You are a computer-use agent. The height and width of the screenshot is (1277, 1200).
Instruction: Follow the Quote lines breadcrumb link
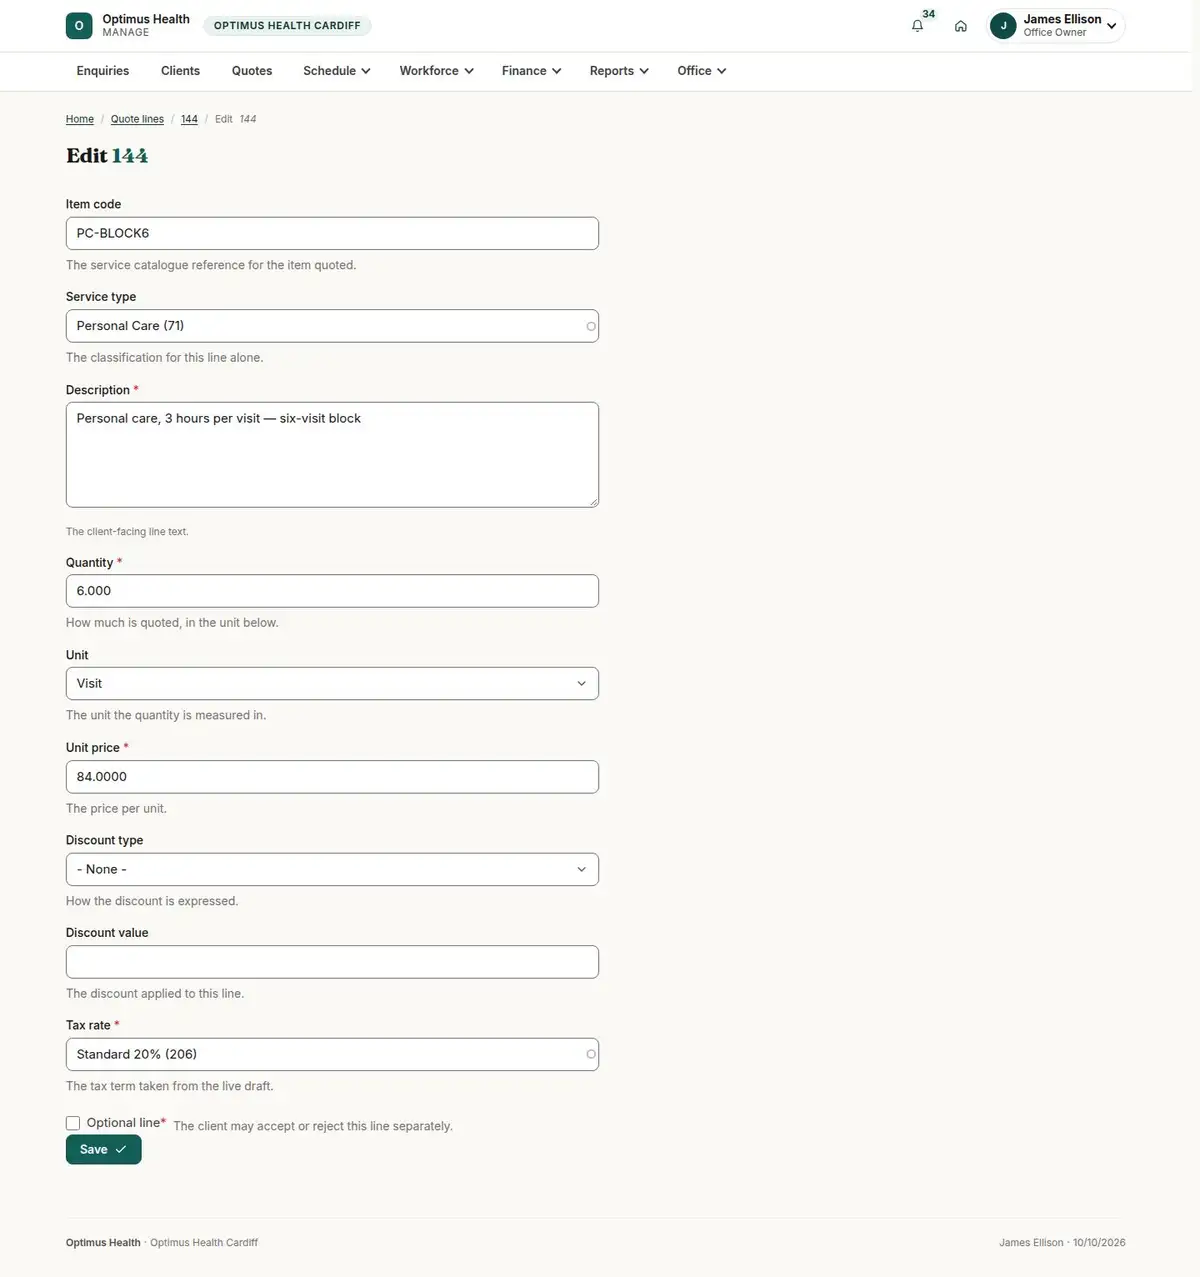coord(137,119)
